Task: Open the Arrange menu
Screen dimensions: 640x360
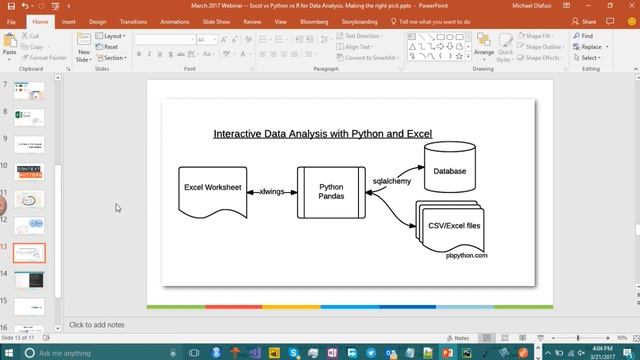Action: tap(484, 47)
